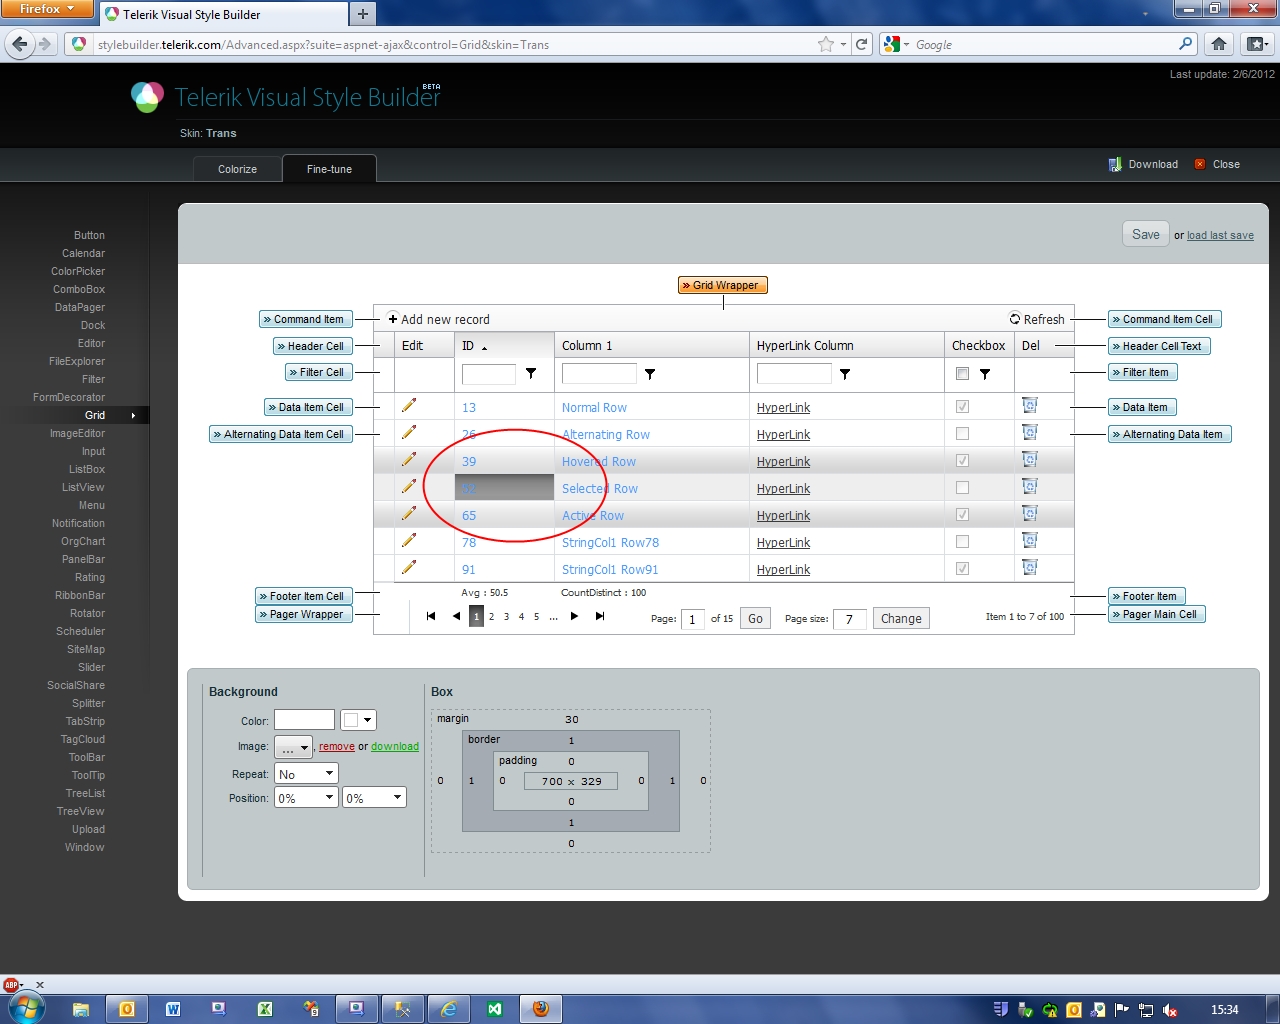Screen dimensions: 1280x1024
Task: Open a new browser tab
Action: pyautogui.click(x=363, y=13)
